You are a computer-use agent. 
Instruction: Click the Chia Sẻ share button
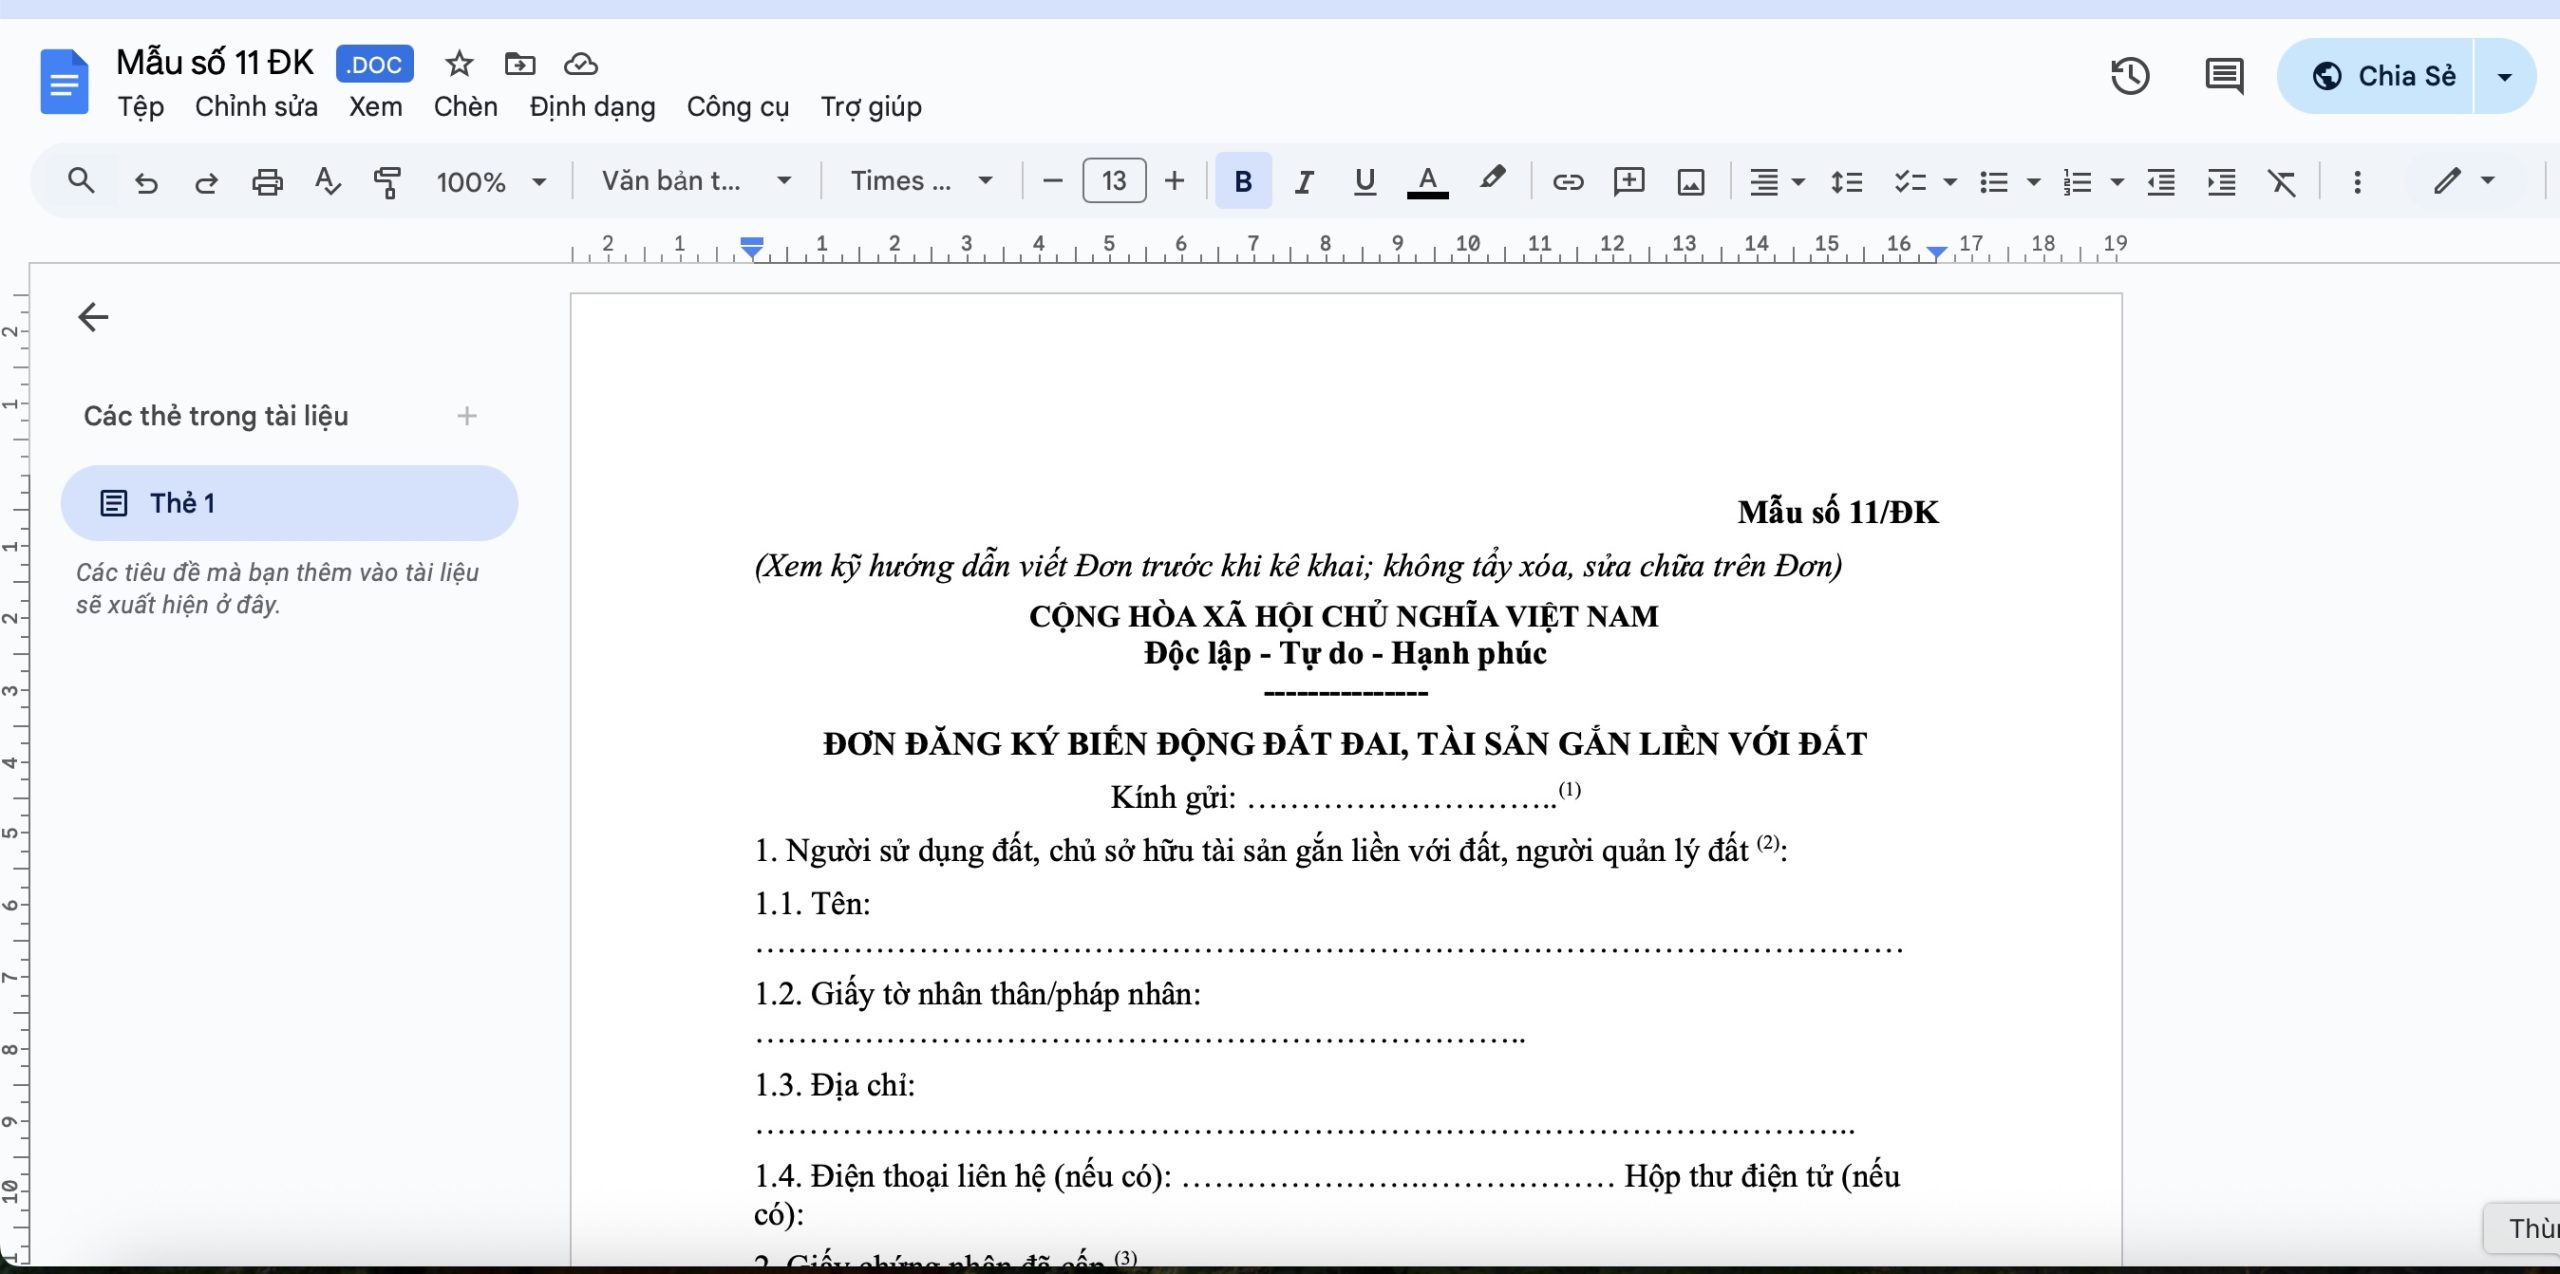tap(2385, 76)
